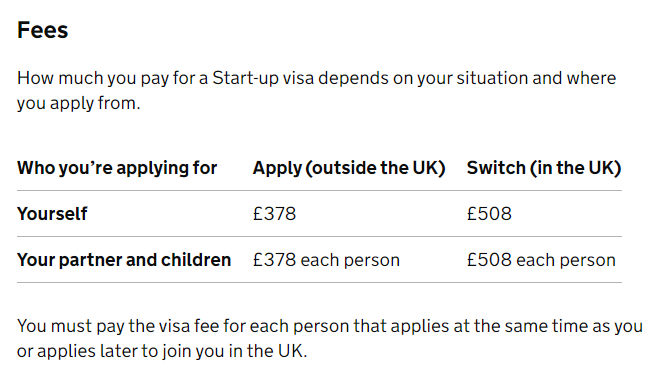Click the 'Your partner and children' row label

point(124,260)
